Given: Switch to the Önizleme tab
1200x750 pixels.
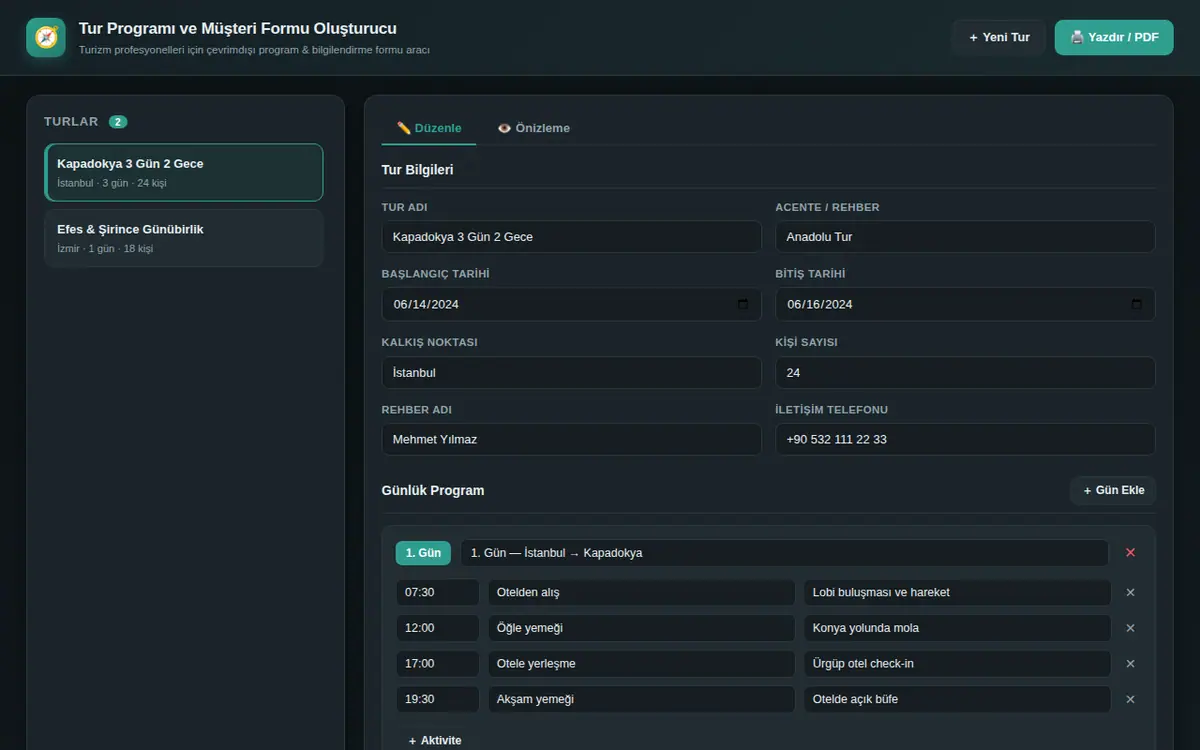Looking at the screenshot, I should pos(534,128).
